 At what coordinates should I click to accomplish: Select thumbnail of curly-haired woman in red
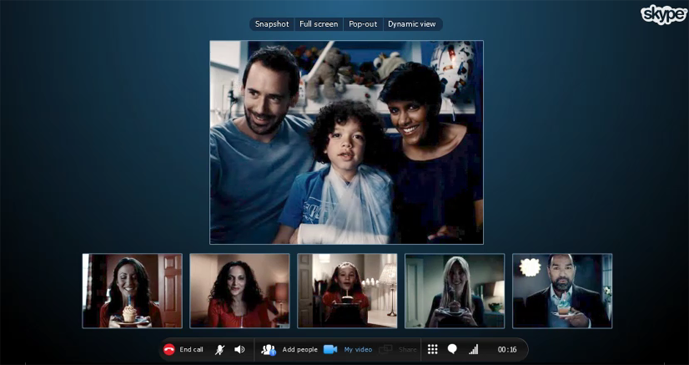(x=239, y=291)
